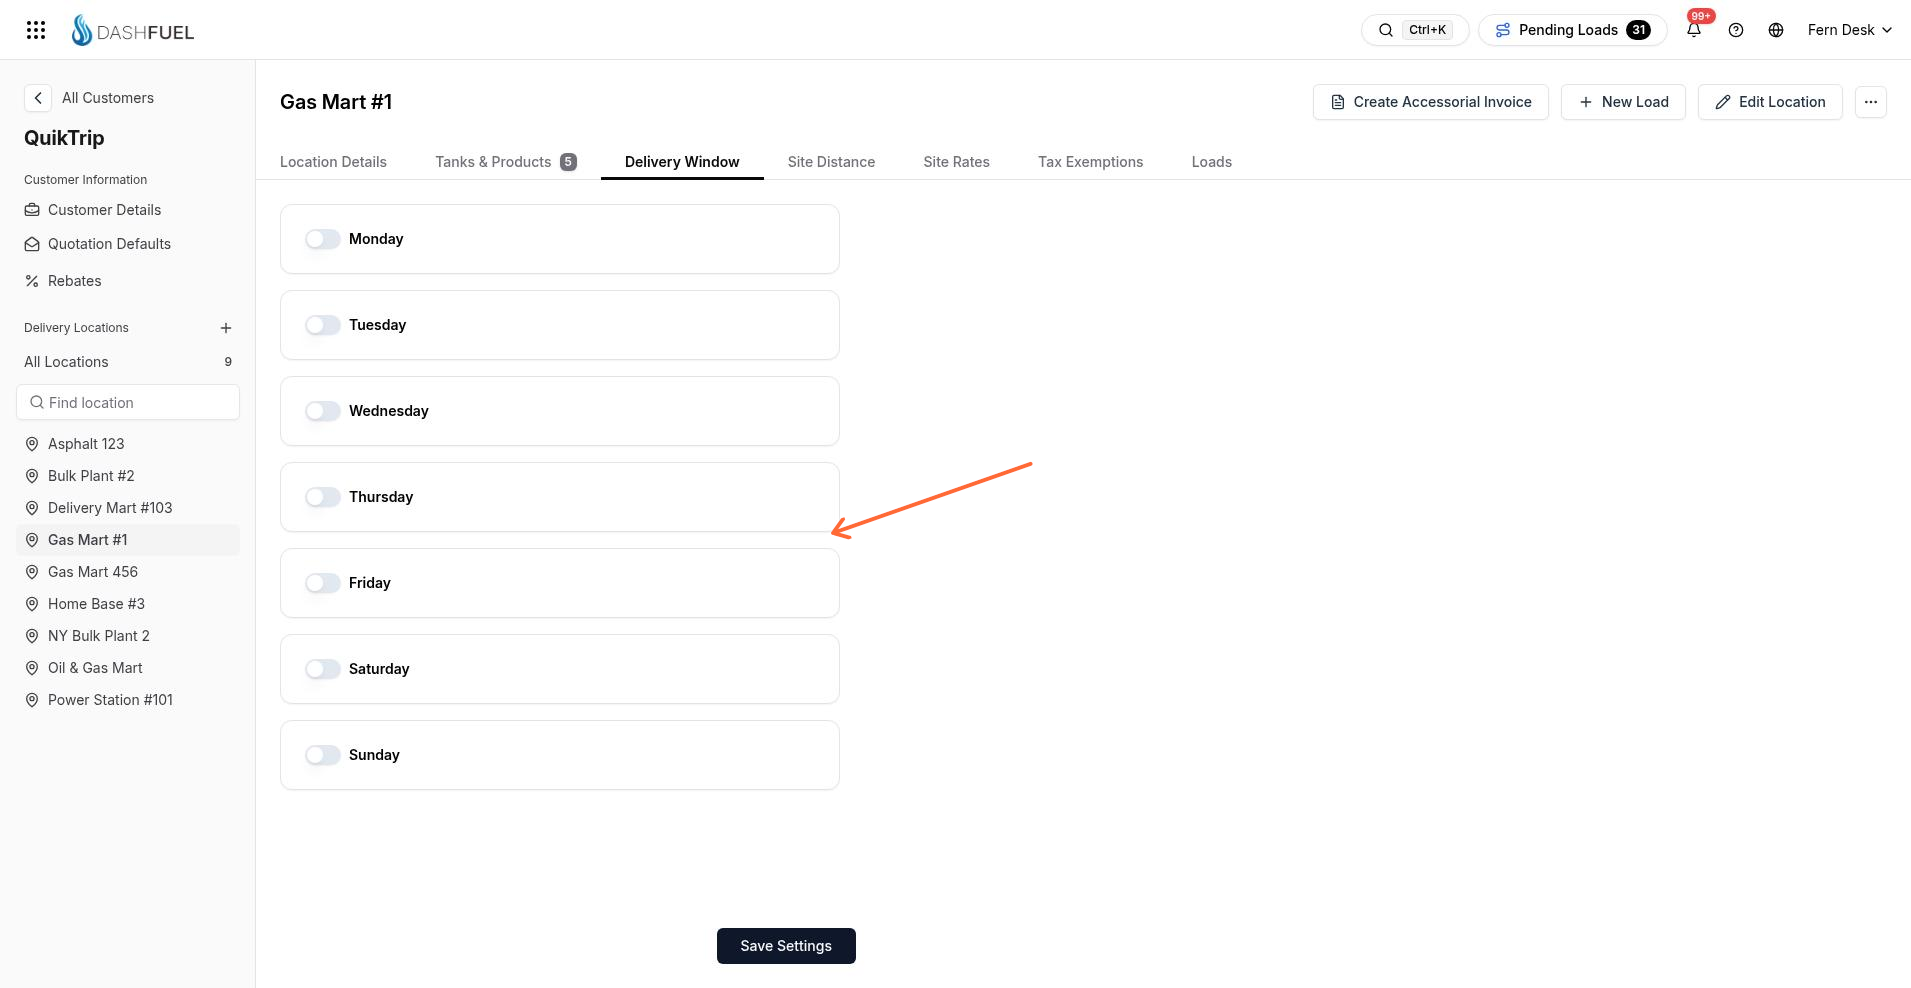This screenshot has height=988, width=1911.
Task: Select the Oil & Gas Mart location
Action: pyautogui.click(x=128, y=668)
